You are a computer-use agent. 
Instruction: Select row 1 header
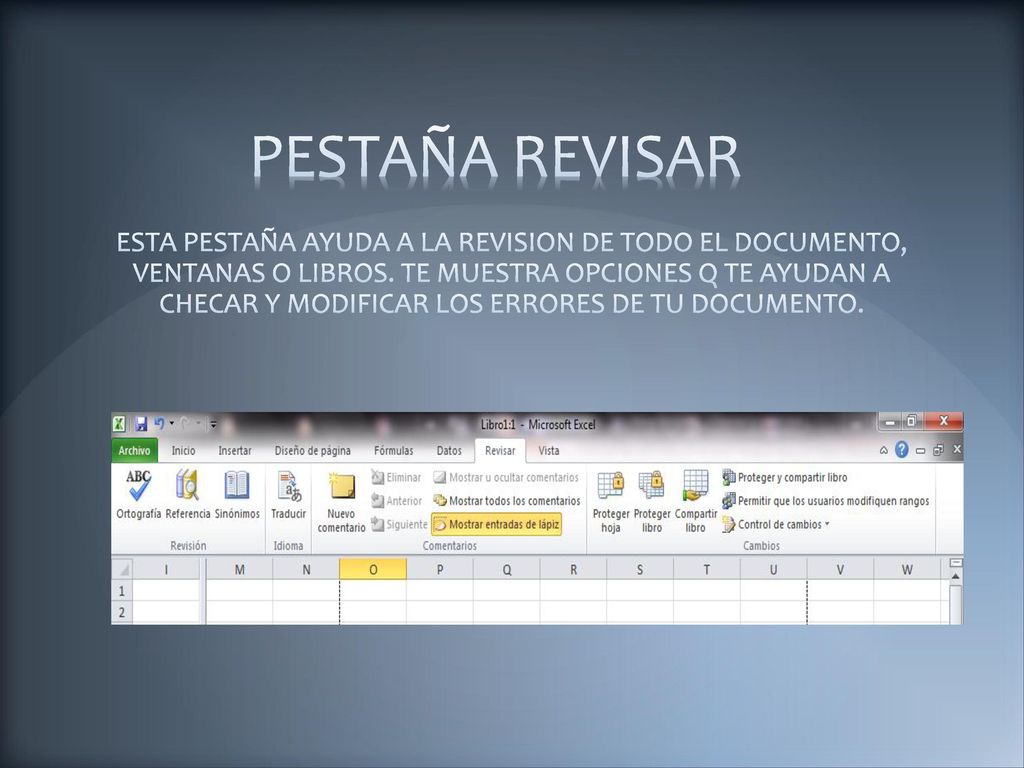tap(122, 591)
